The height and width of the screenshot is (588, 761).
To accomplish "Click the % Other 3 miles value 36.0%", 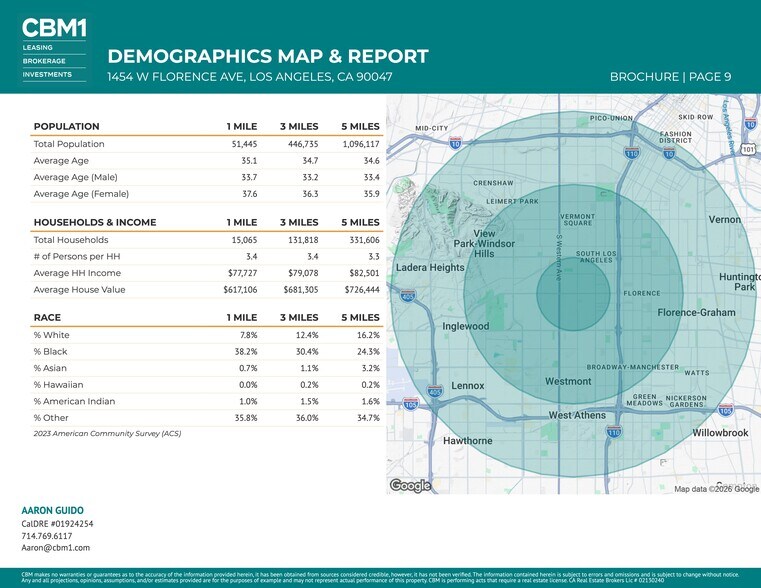I will [307, 418].
